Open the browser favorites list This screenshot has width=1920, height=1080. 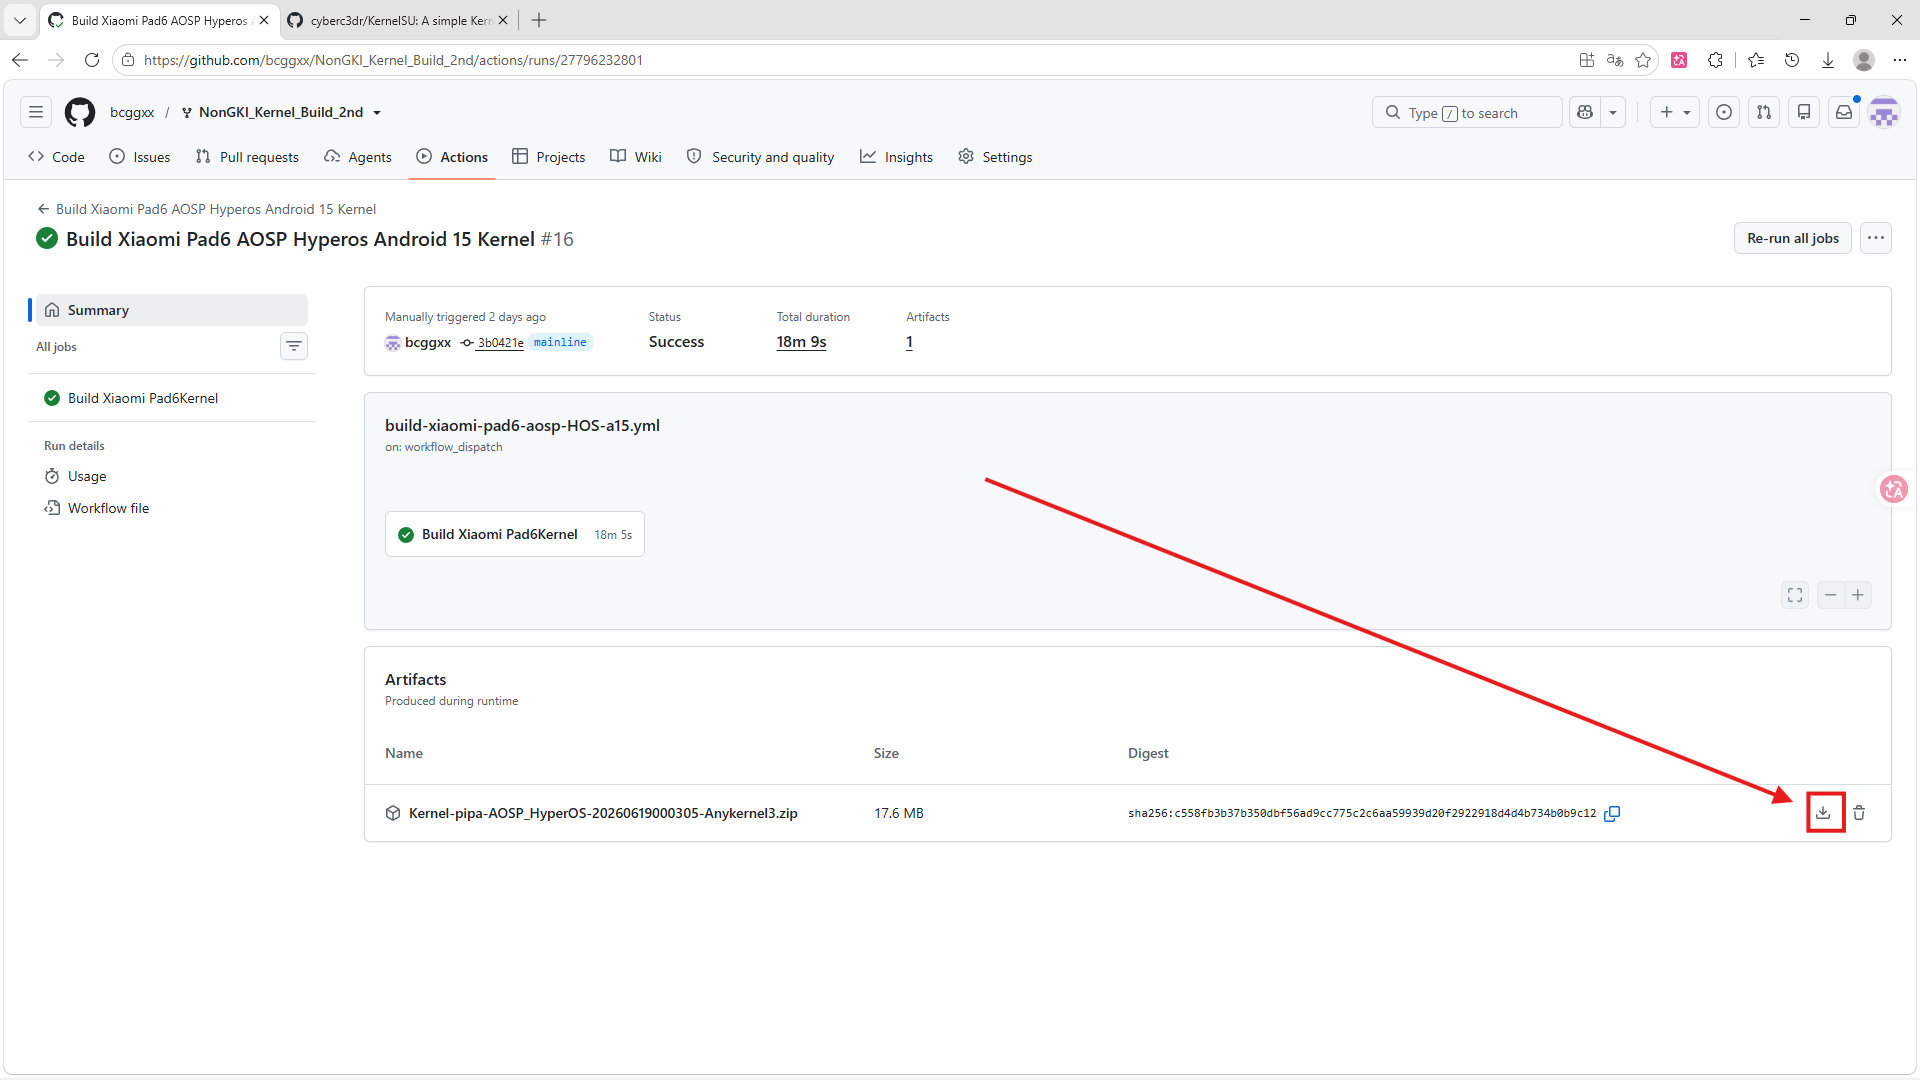click(x=1756, y=60)
